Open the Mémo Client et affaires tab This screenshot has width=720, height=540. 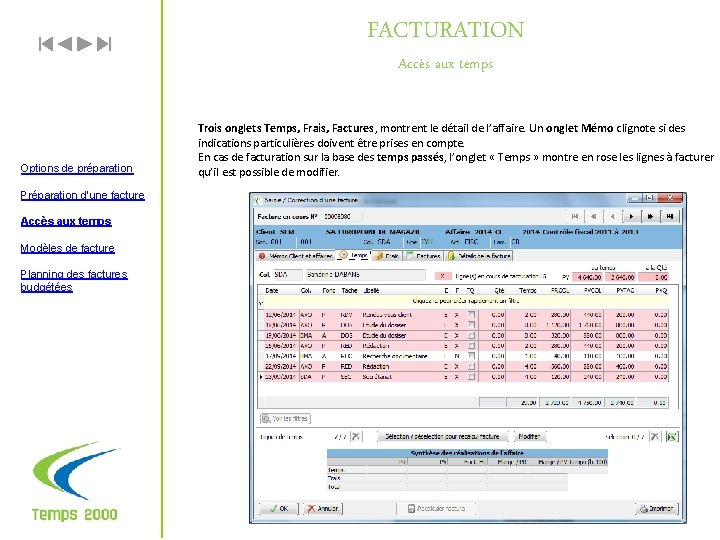295,256
